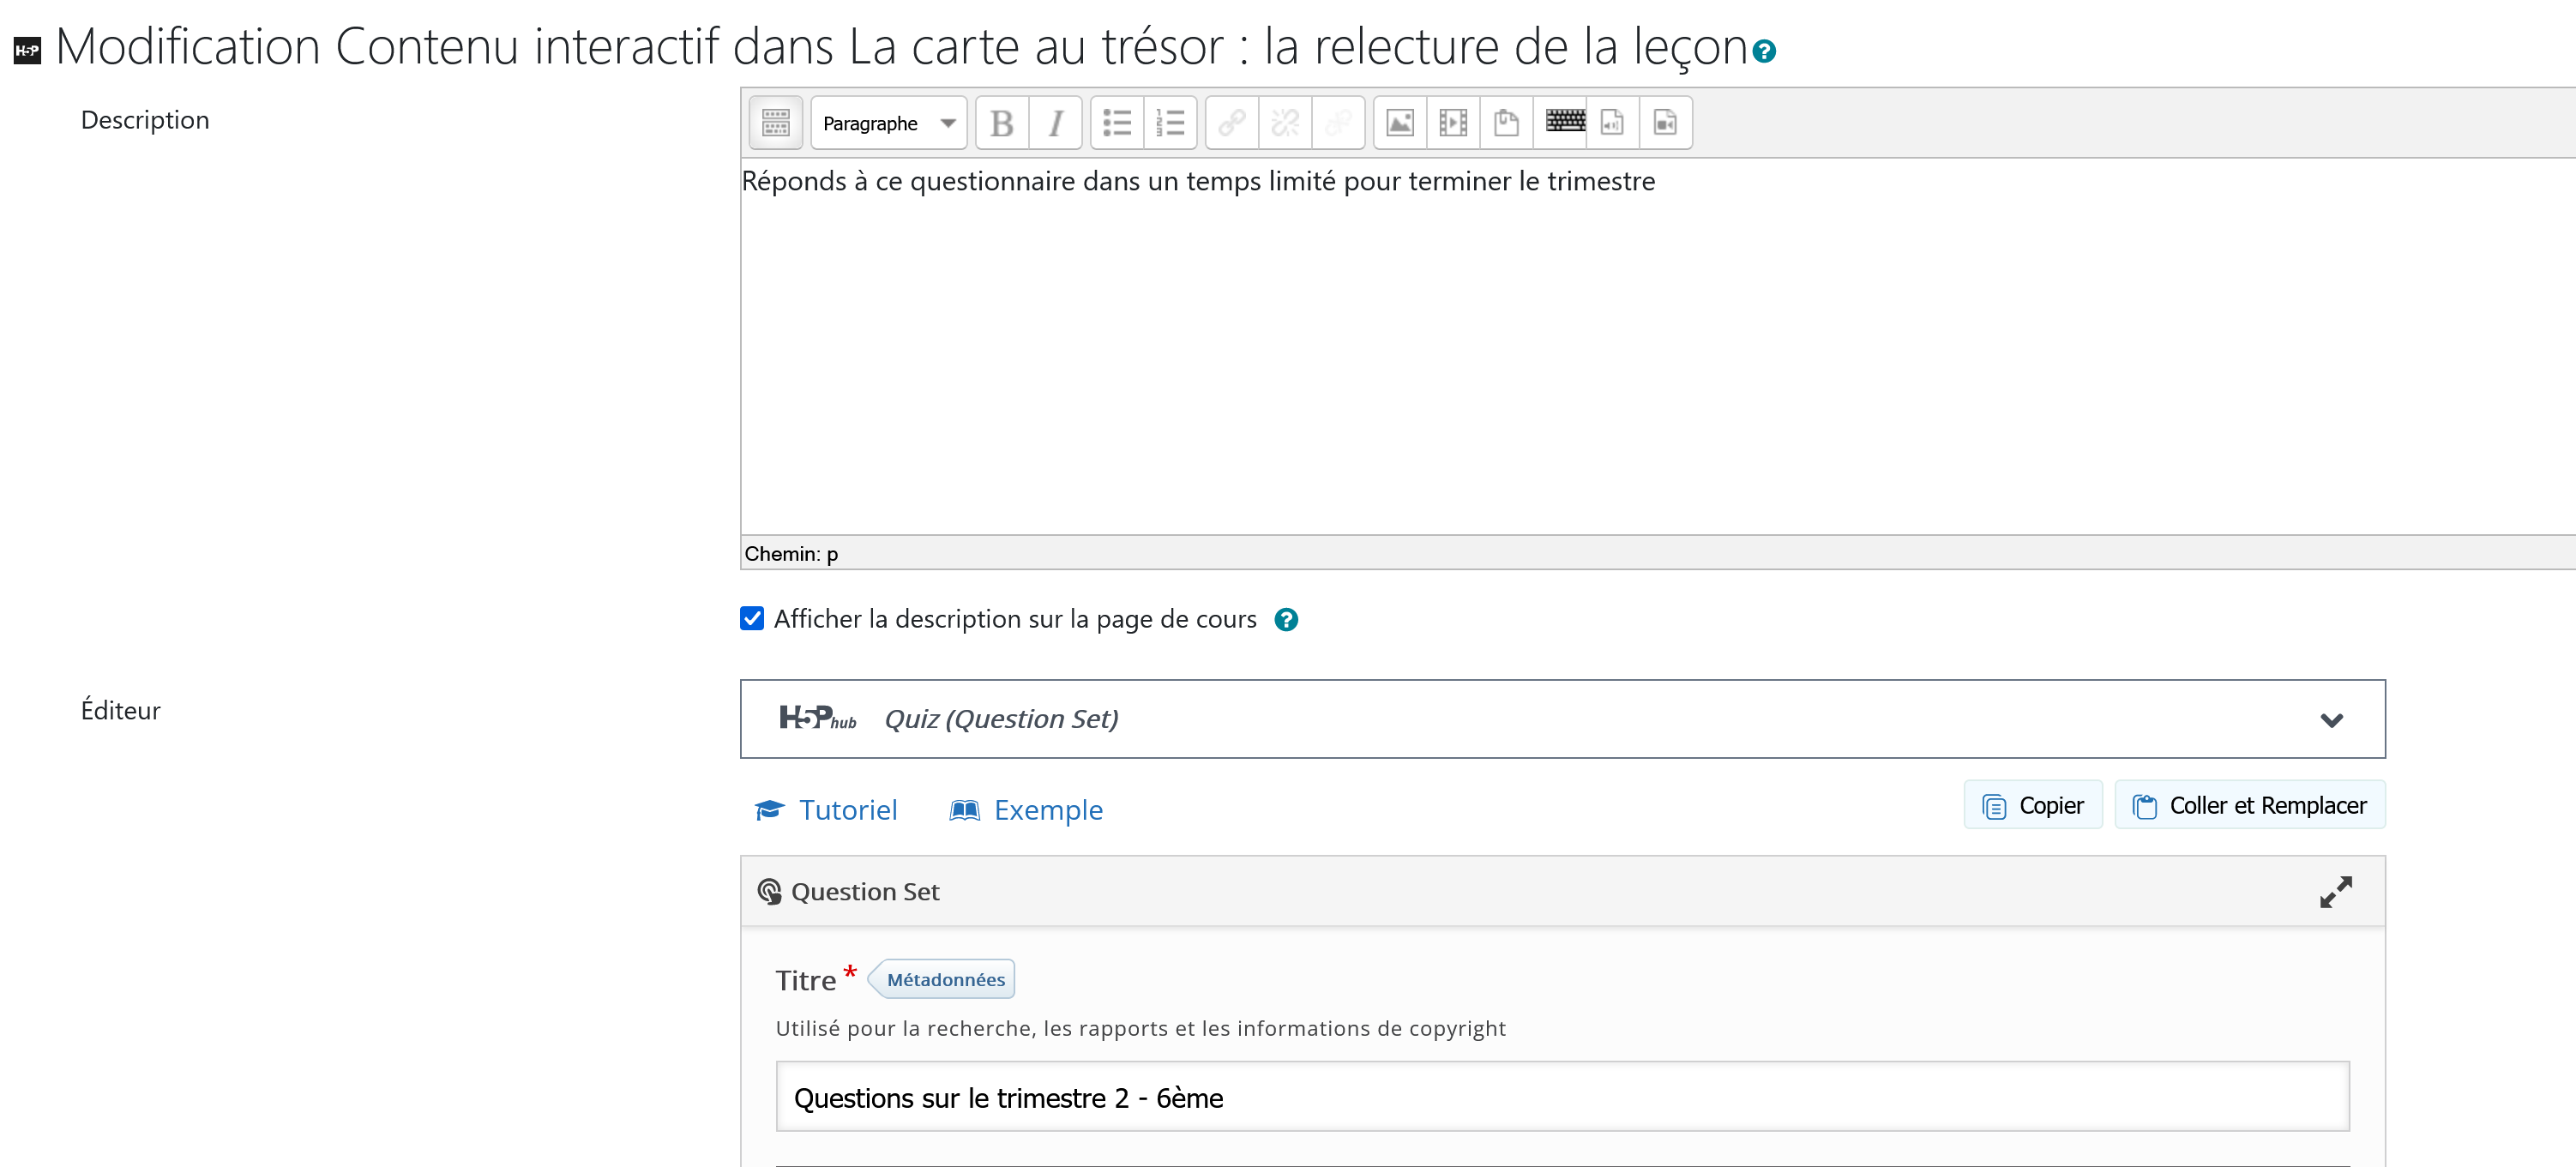
Task: Click the Question Set header icon
Action: [769, 891]
